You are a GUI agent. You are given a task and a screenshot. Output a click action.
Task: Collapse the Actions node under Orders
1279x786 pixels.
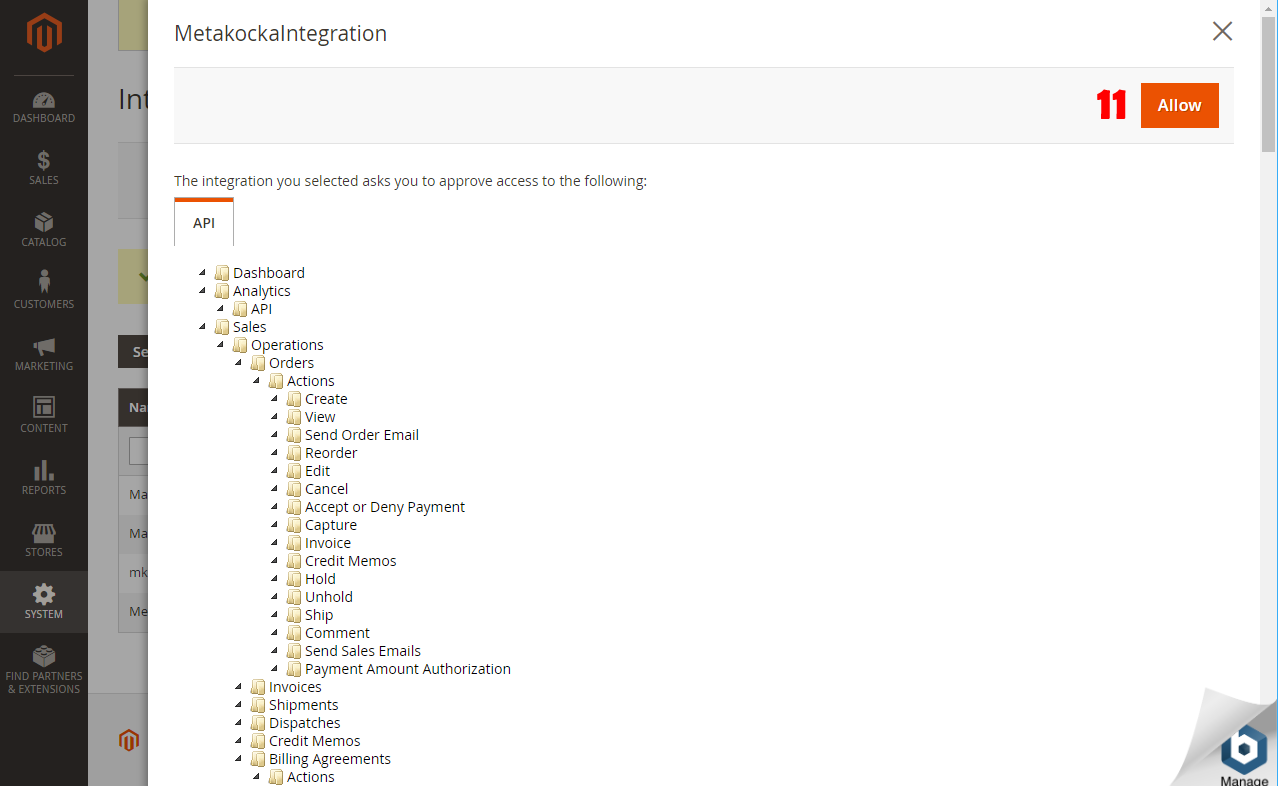point(257,380)
